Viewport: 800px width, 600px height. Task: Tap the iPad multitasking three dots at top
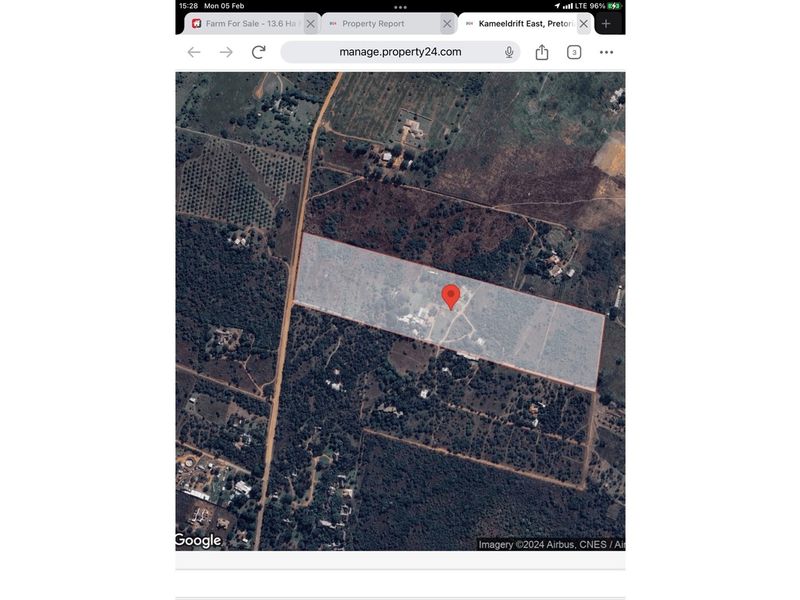[x=401, y=7]
